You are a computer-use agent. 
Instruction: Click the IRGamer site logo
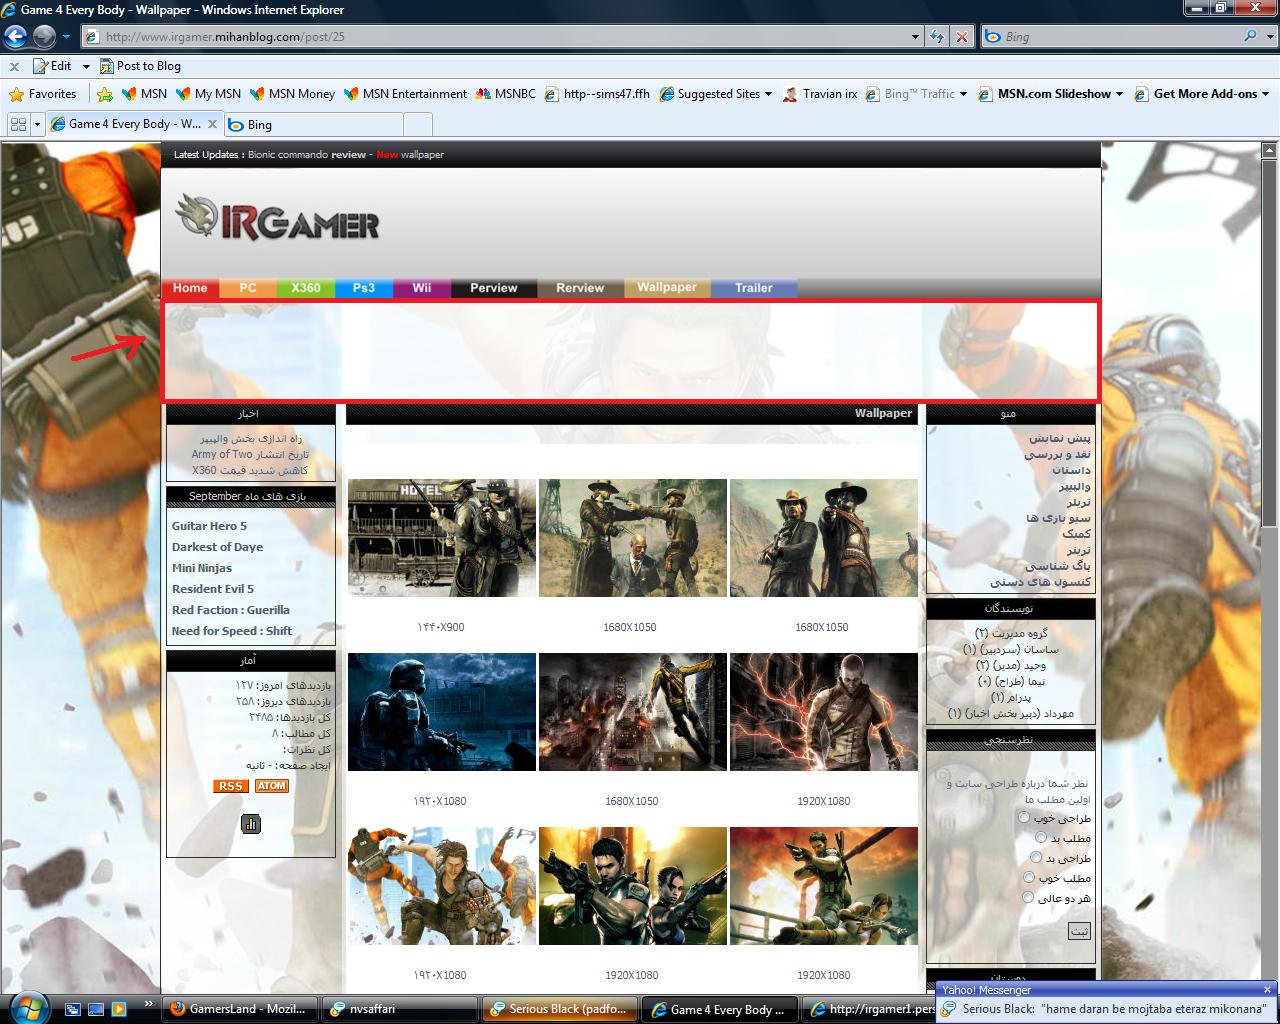click(277, 218)
